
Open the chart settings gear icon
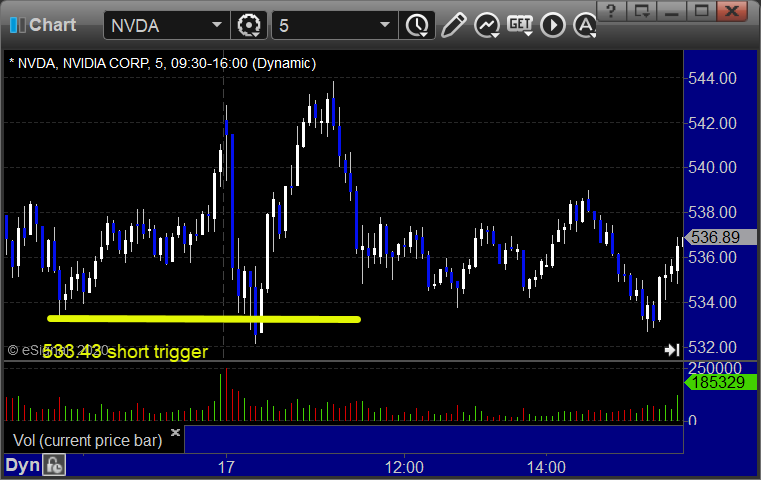tap(248, 25)
